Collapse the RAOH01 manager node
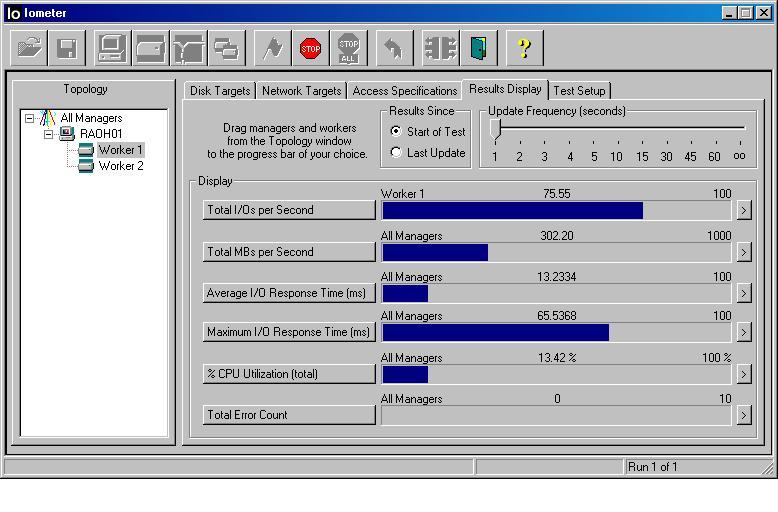 pyautogui.click(x=48, y=134)
